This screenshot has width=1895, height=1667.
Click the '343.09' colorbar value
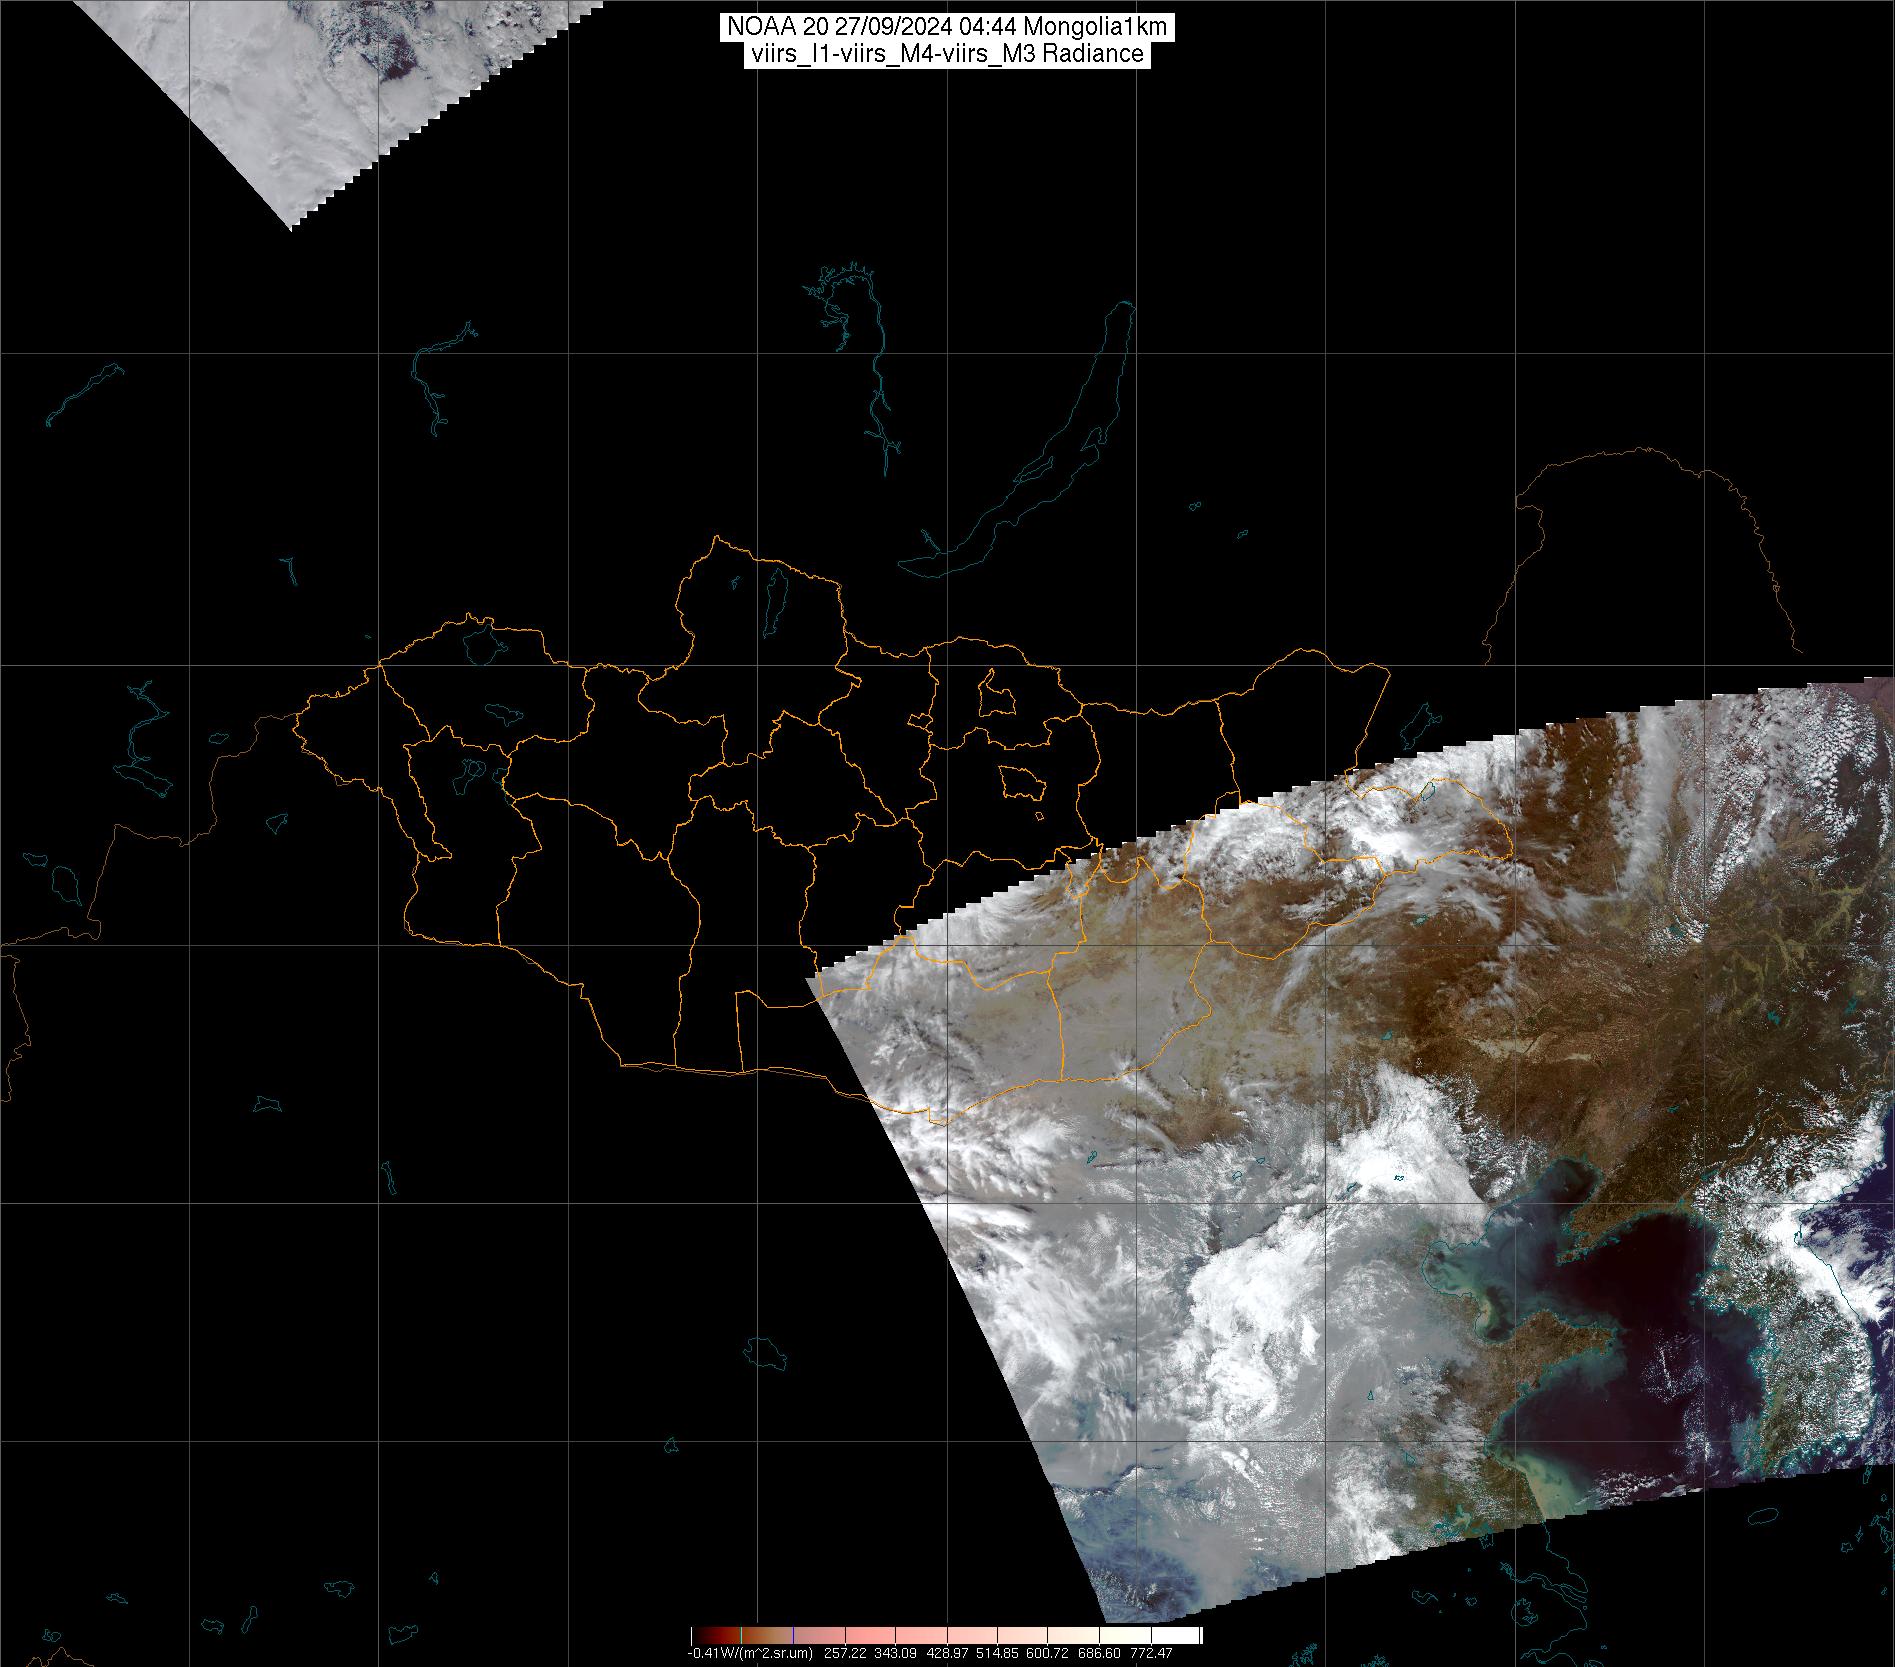(x=895, y=1654)
